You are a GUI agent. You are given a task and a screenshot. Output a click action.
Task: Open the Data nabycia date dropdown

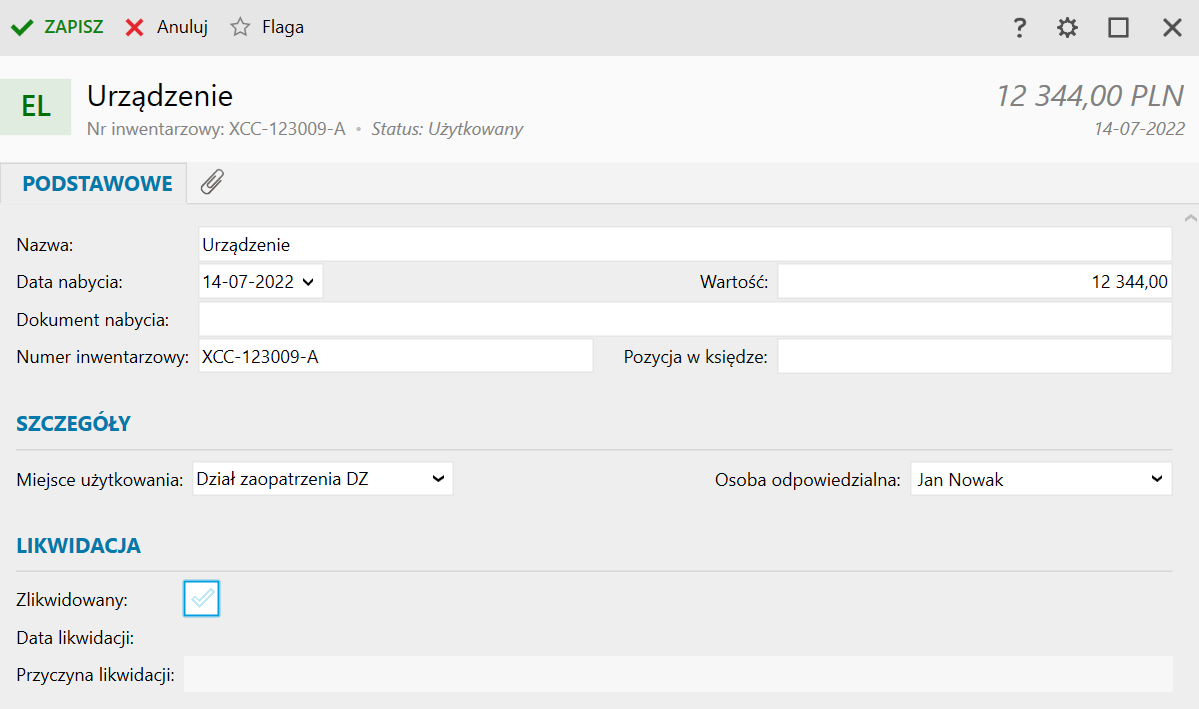[306, 282]
